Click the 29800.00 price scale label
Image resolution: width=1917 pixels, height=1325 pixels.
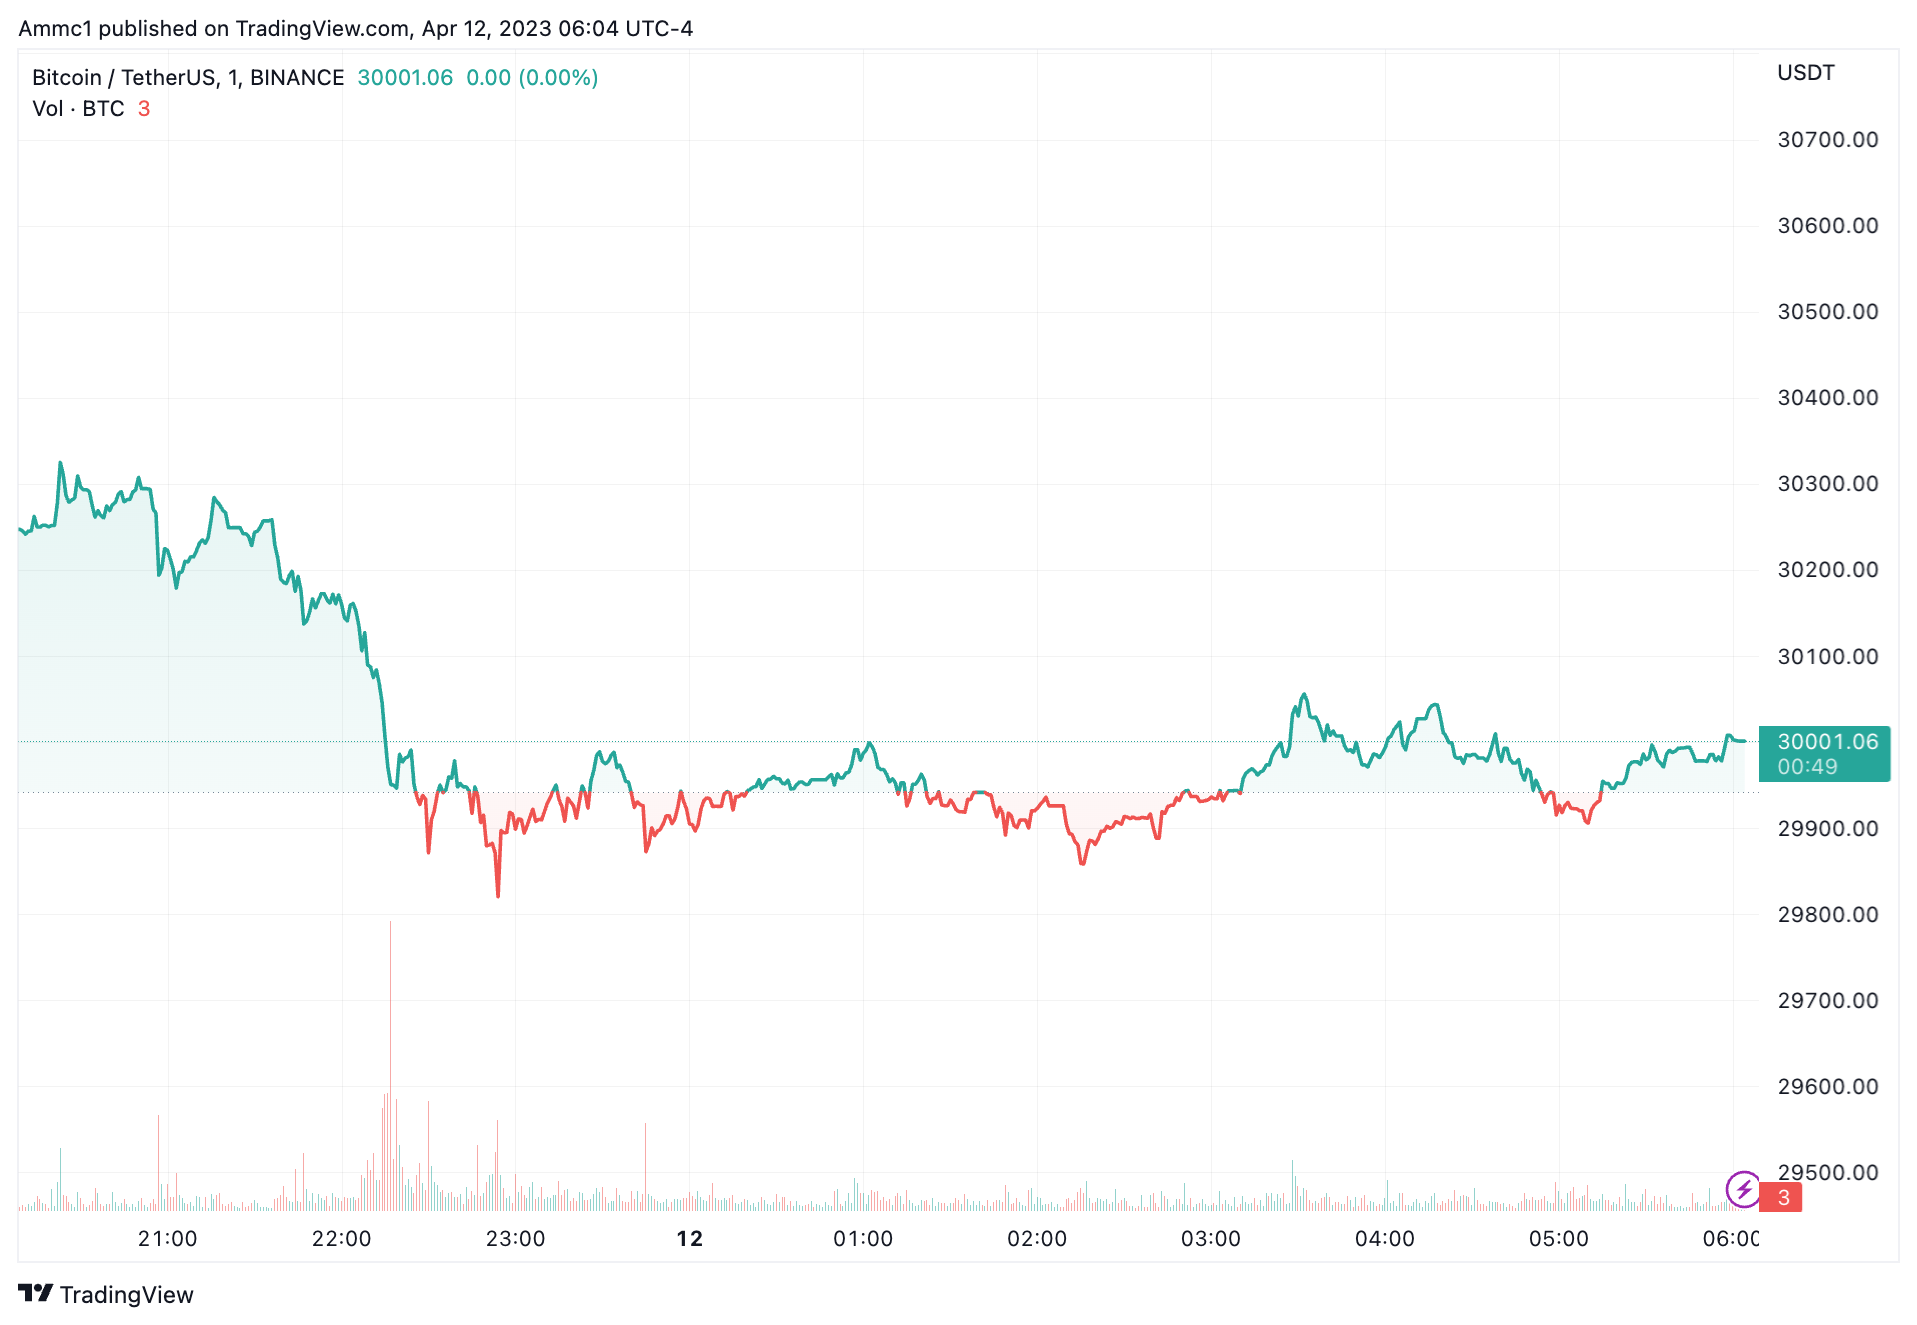(x=1827, y=915)
